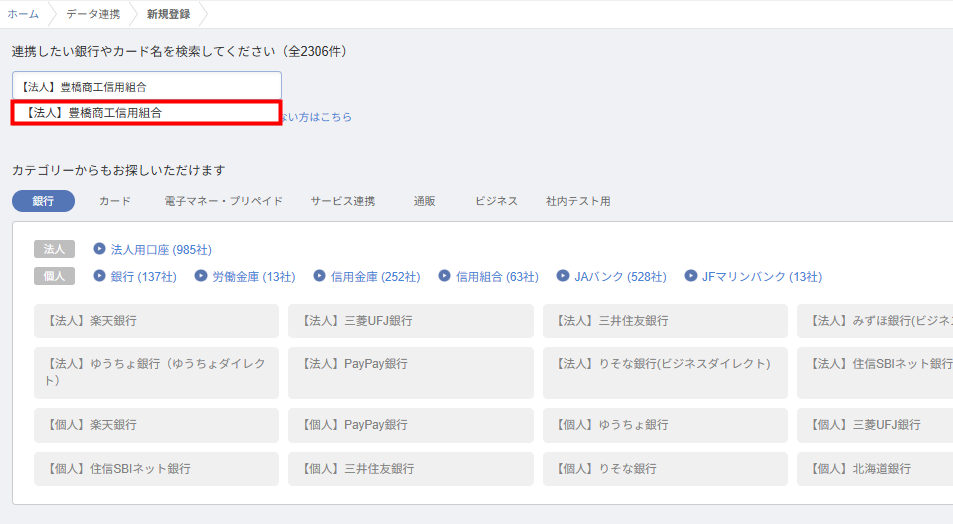Click the arrow icon beside 労働金庫
The width and height of the screenshot is (953, 524).
[x=201, y=275]
